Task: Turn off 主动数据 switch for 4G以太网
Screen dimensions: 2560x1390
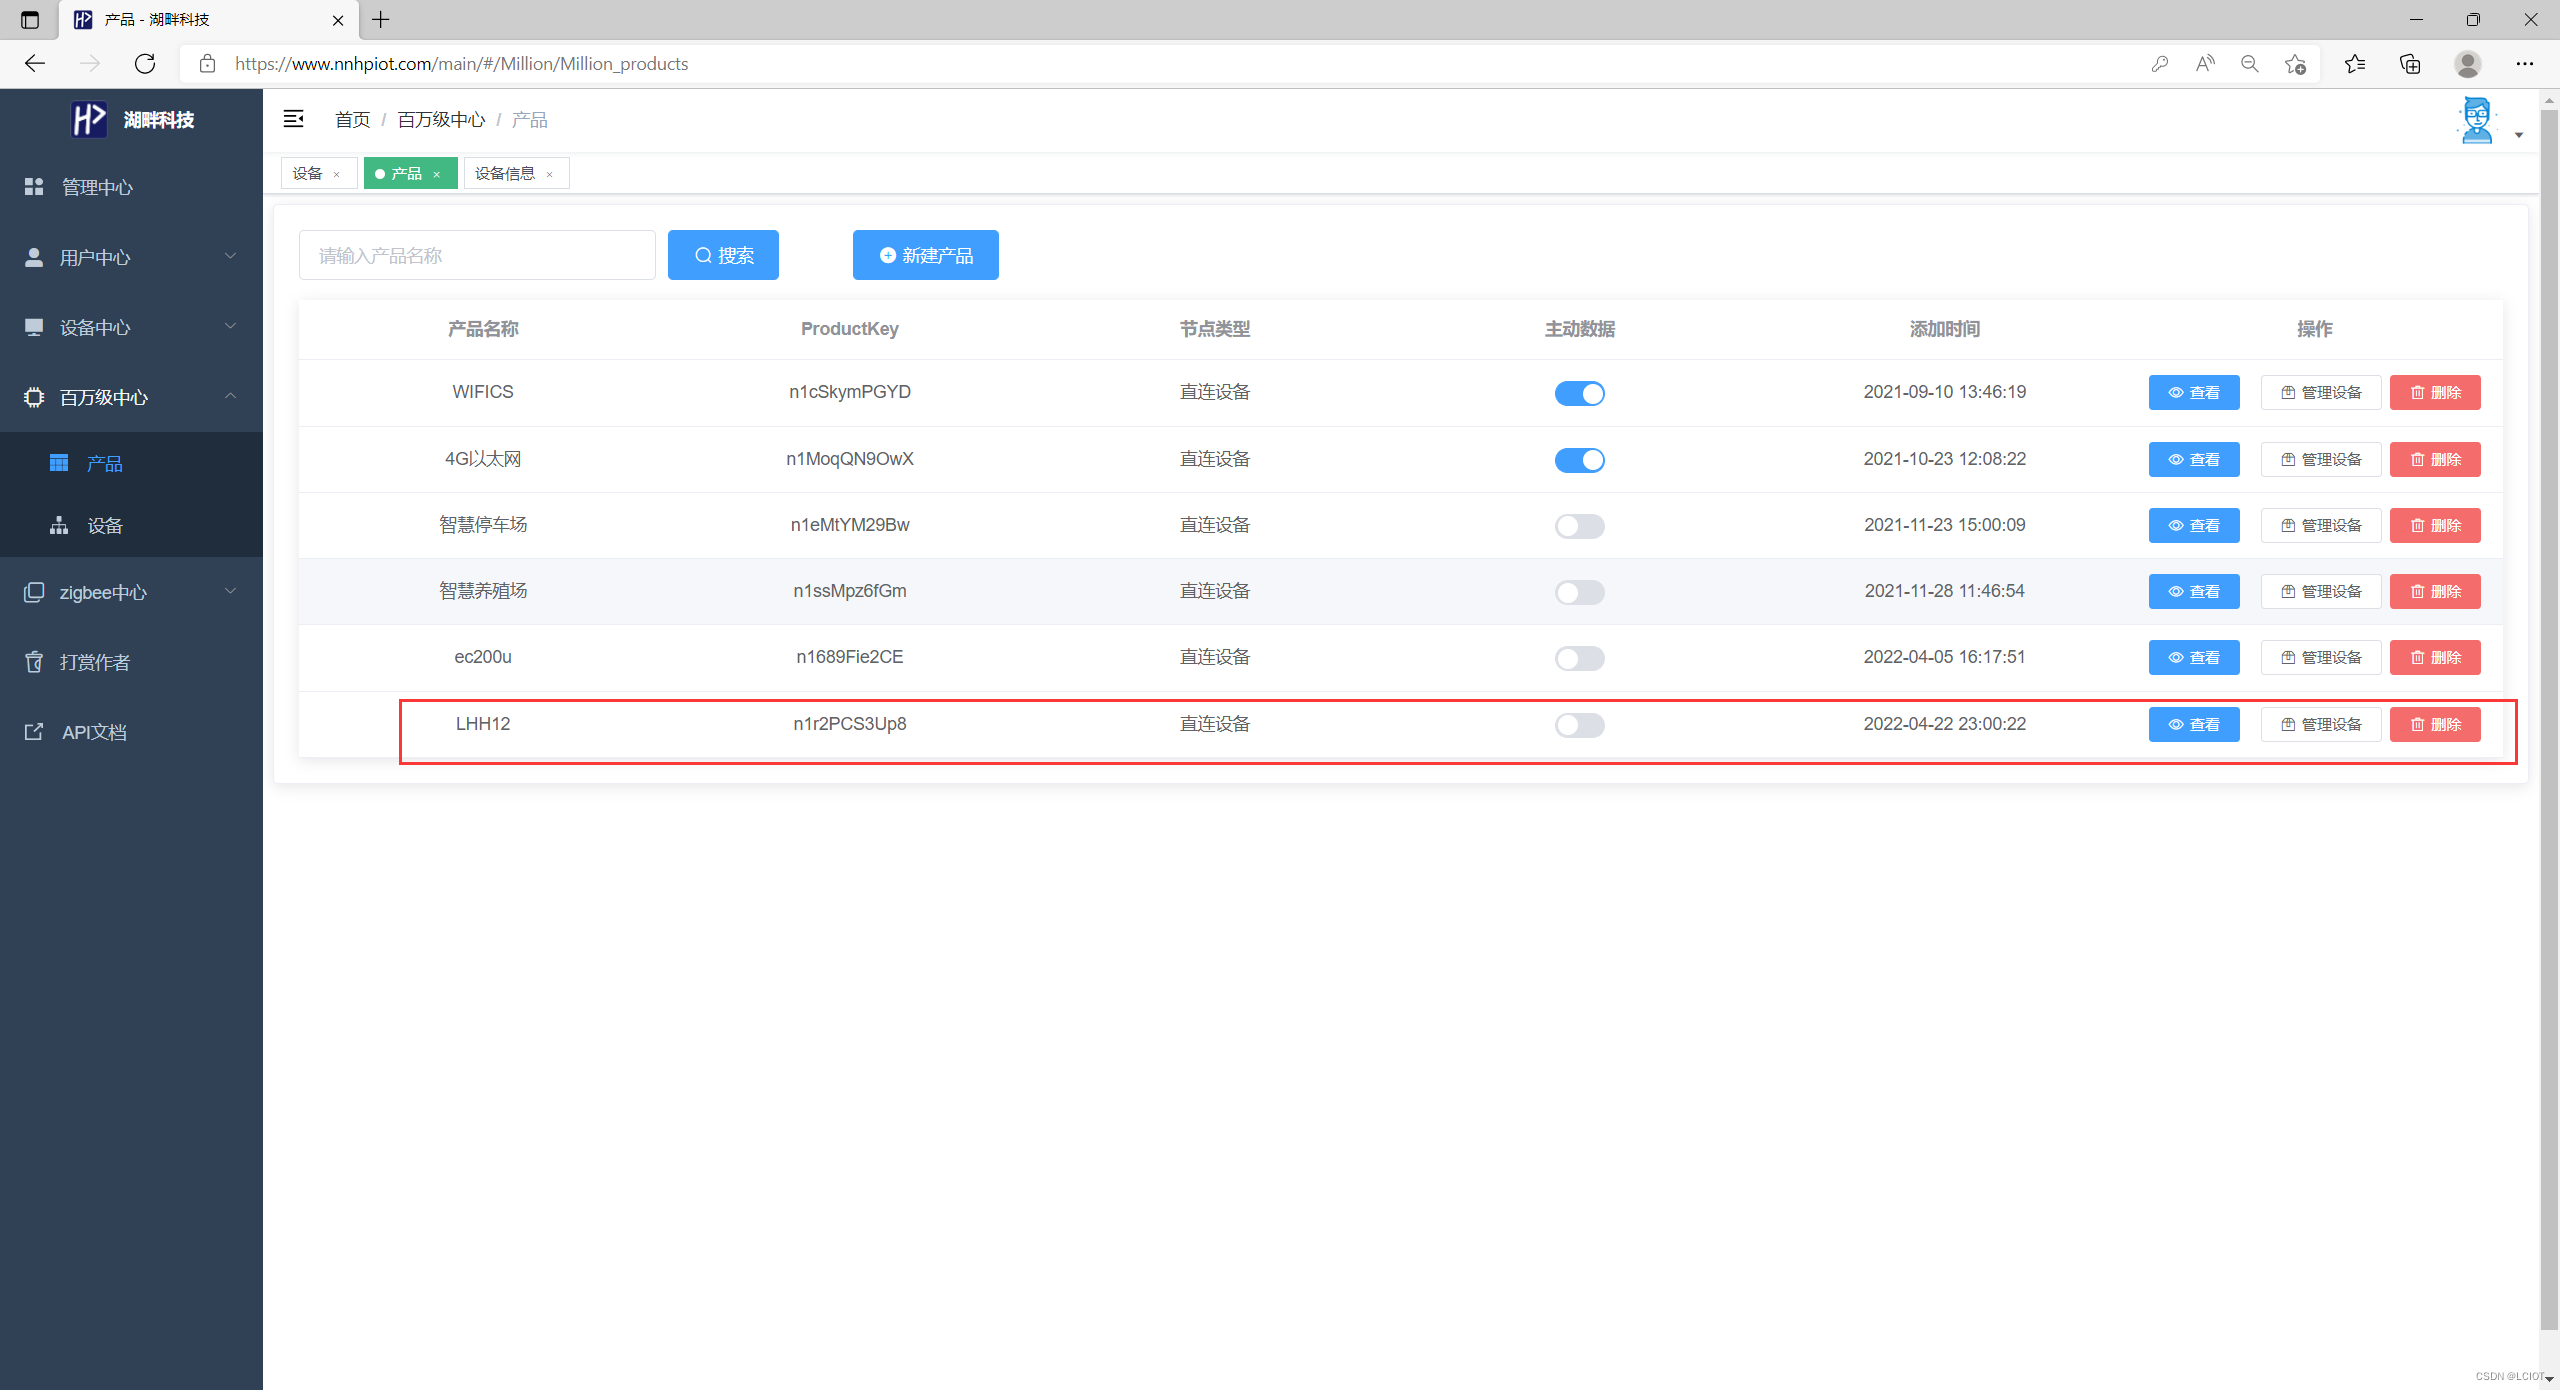Action: click(1580, 460)
